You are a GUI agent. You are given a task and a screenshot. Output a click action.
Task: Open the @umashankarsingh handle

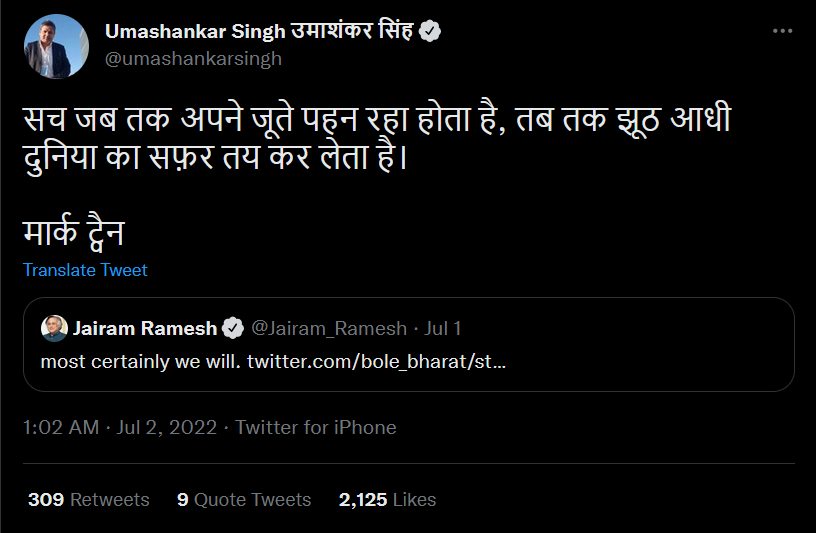pos(193,59)
